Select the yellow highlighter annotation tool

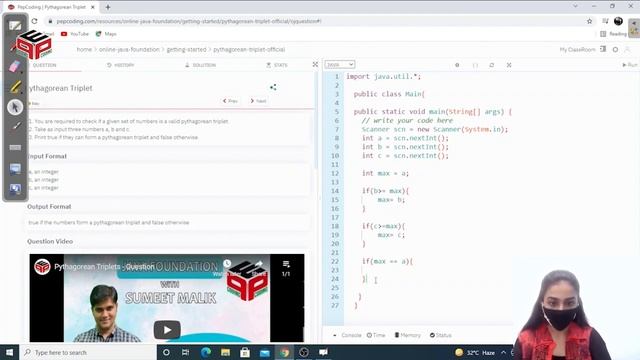click(x=15, y=87)
